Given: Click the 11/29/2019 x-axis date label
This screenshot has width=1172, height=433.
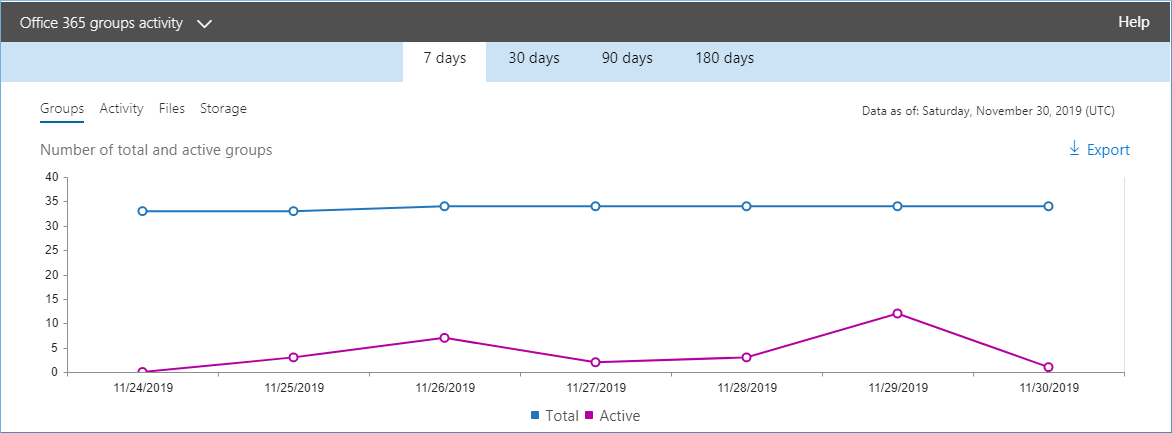Looking at the screenshot, I should pyautogui.click(x=897, y=388).
